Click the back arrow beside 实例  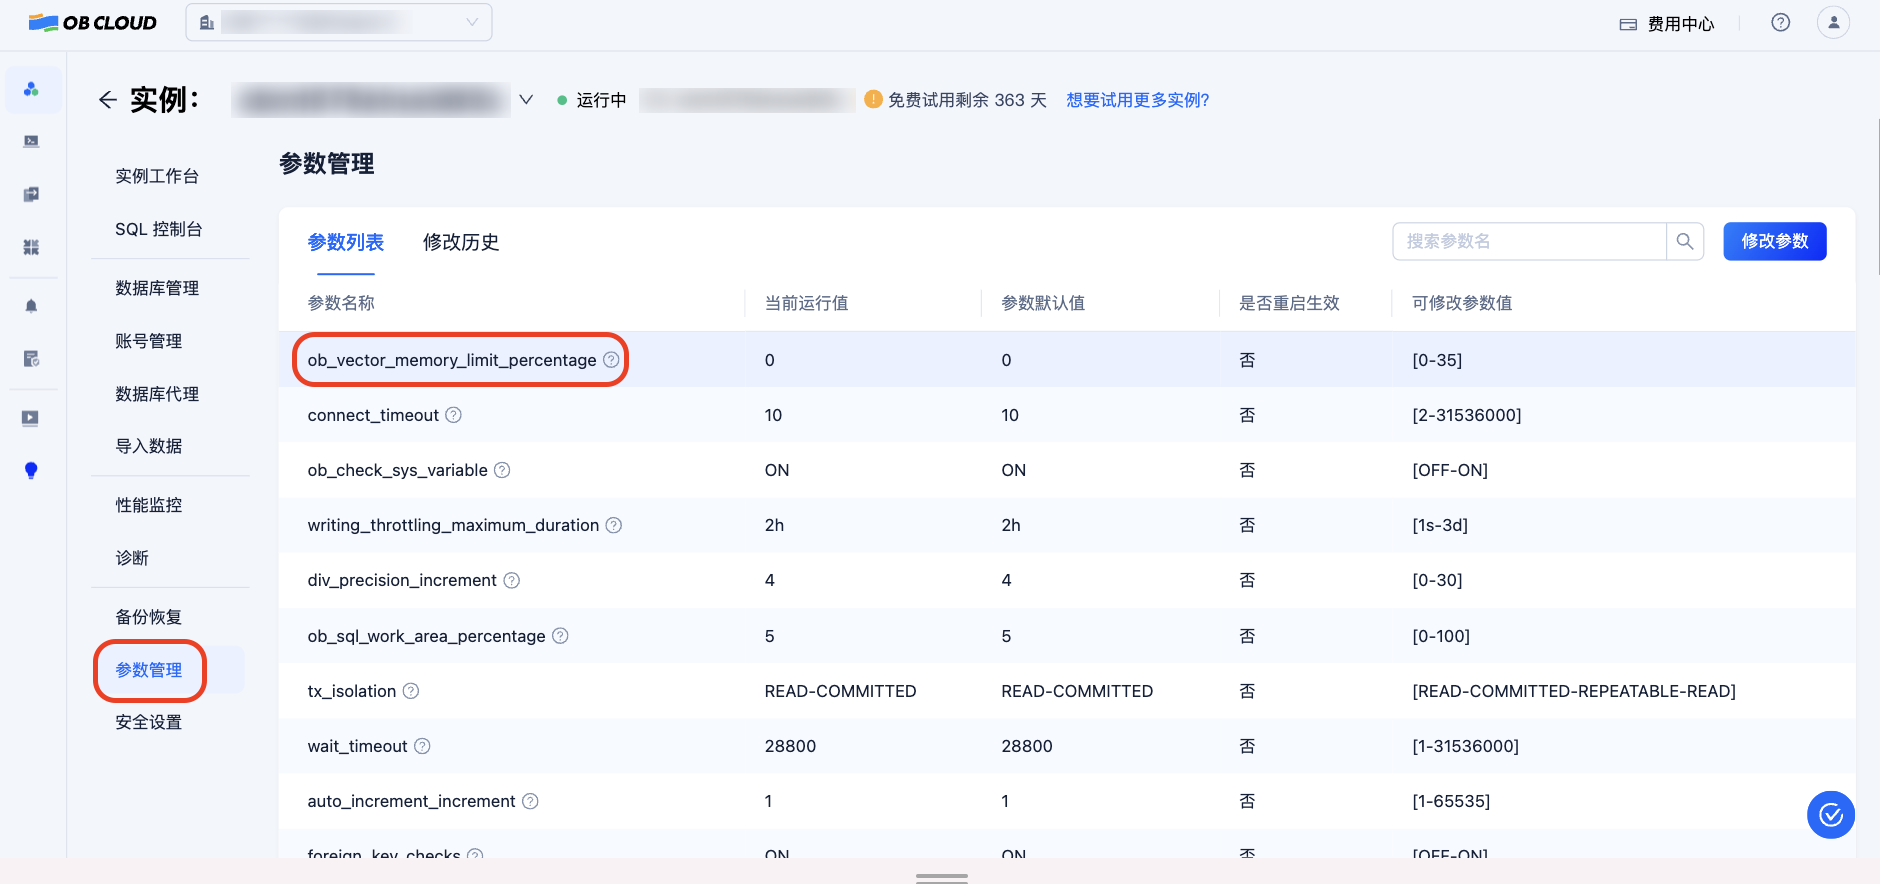click(x=108, y=100)
